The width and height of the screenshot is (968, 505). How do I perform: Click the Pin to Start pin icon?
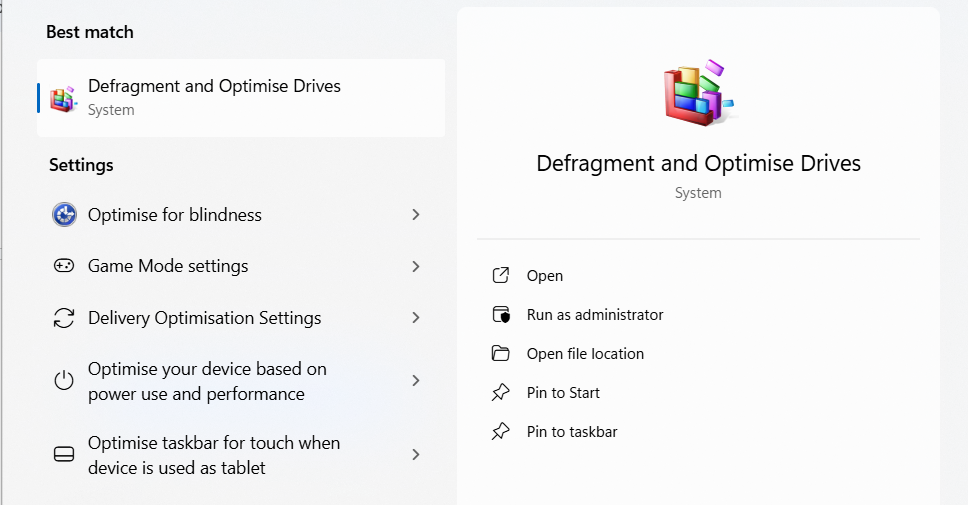(x=501, y=393)
